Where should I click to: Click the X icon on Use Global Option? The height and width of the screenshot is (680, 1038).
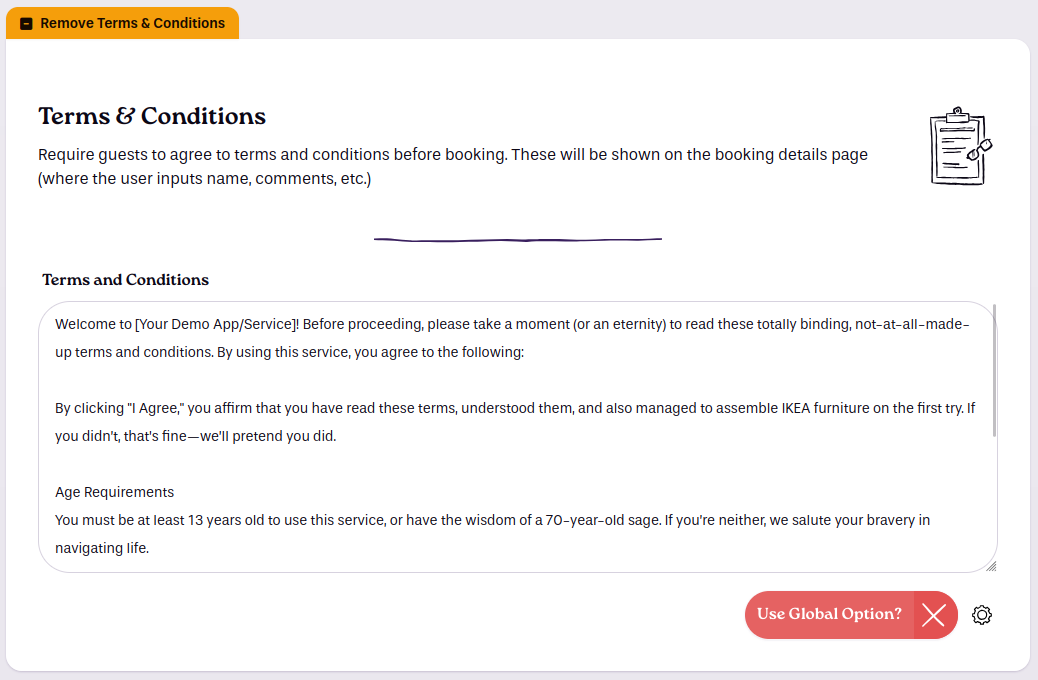click(934, 615)
